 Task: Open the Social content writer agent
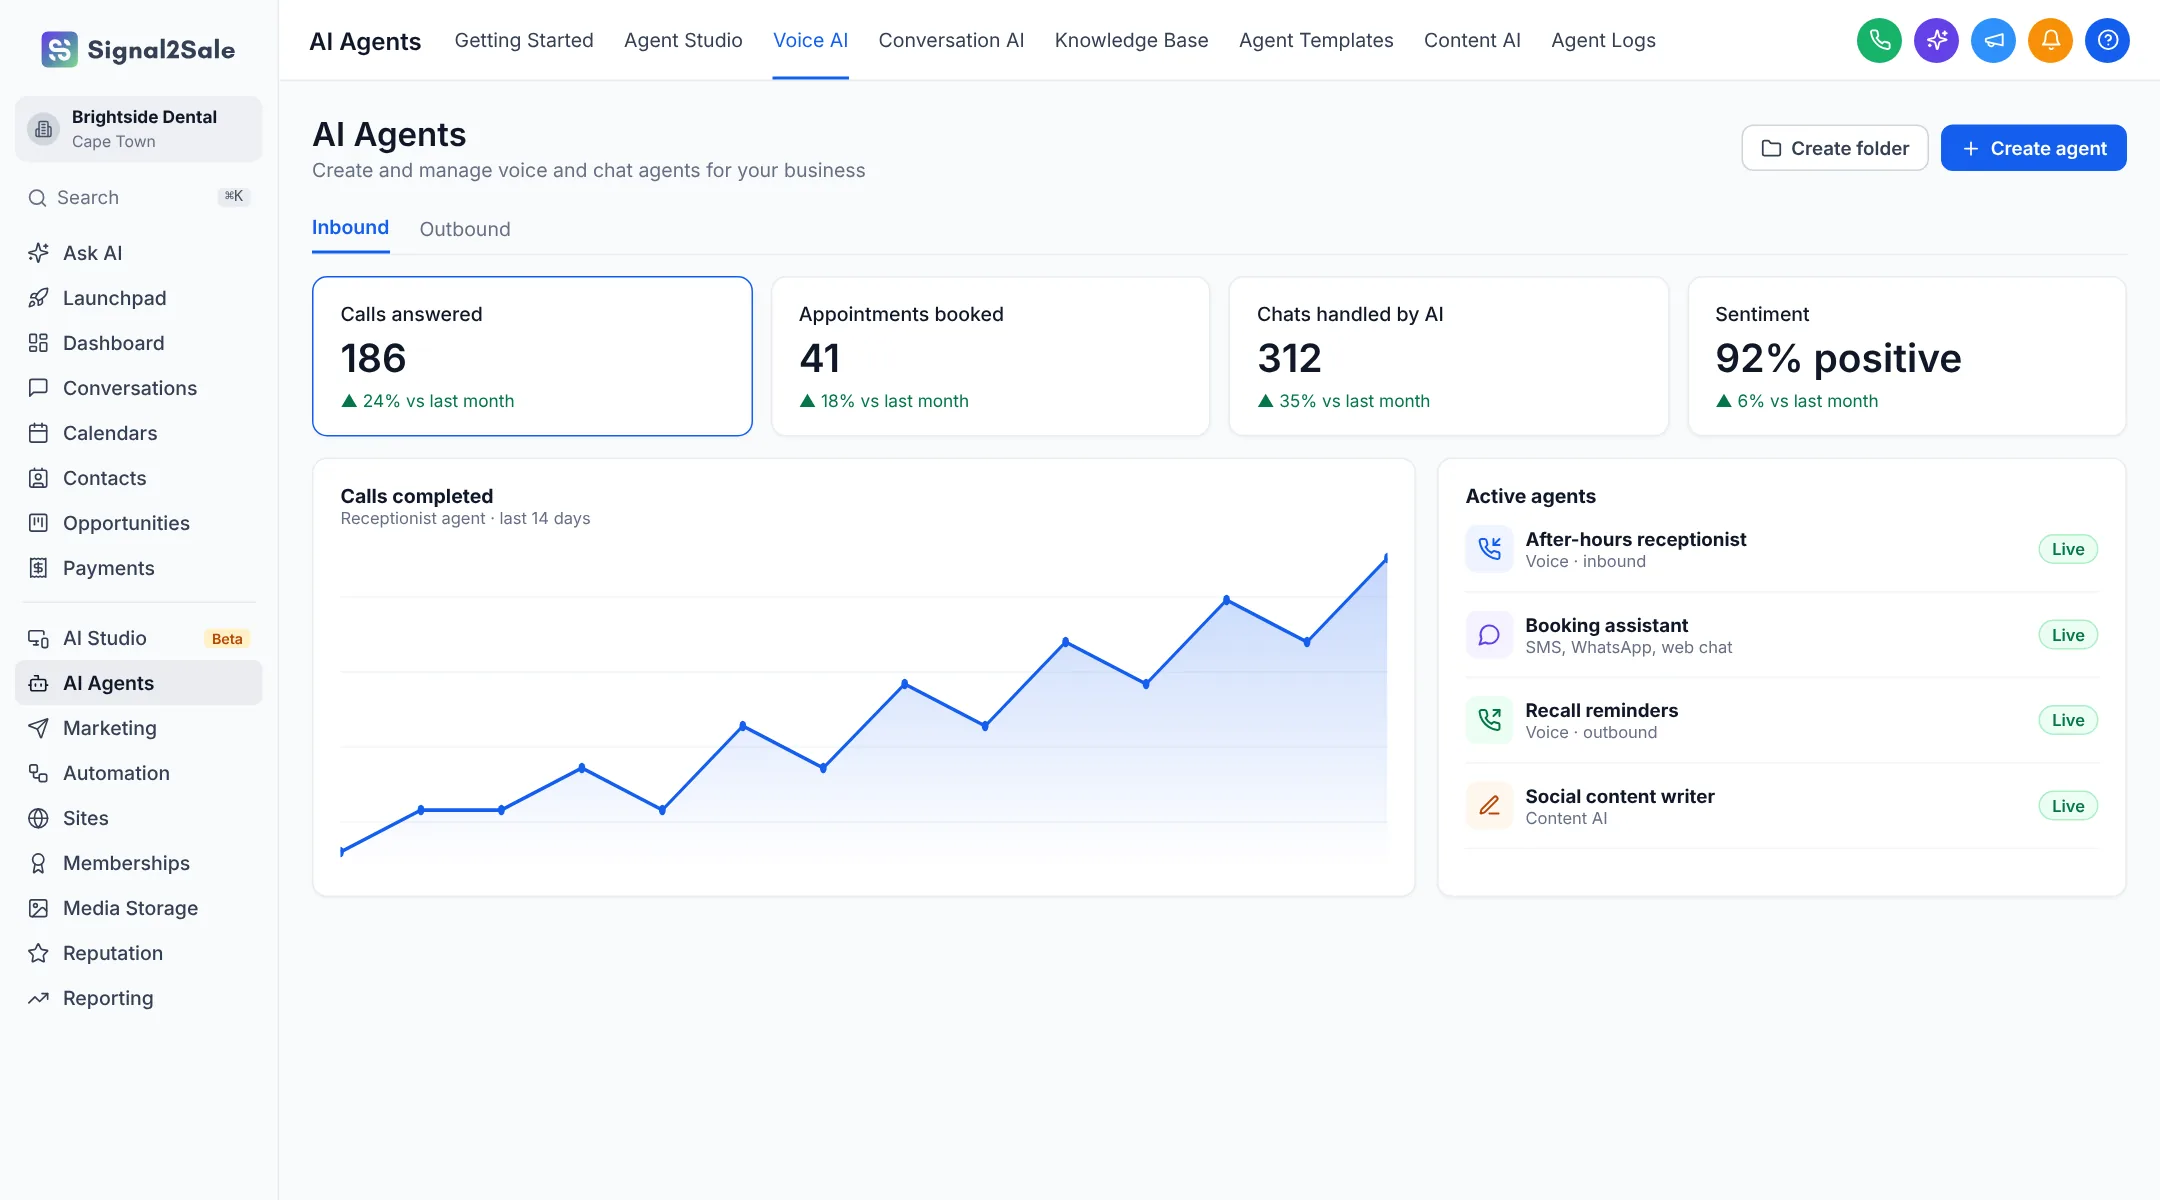(x=1781, y=806)
